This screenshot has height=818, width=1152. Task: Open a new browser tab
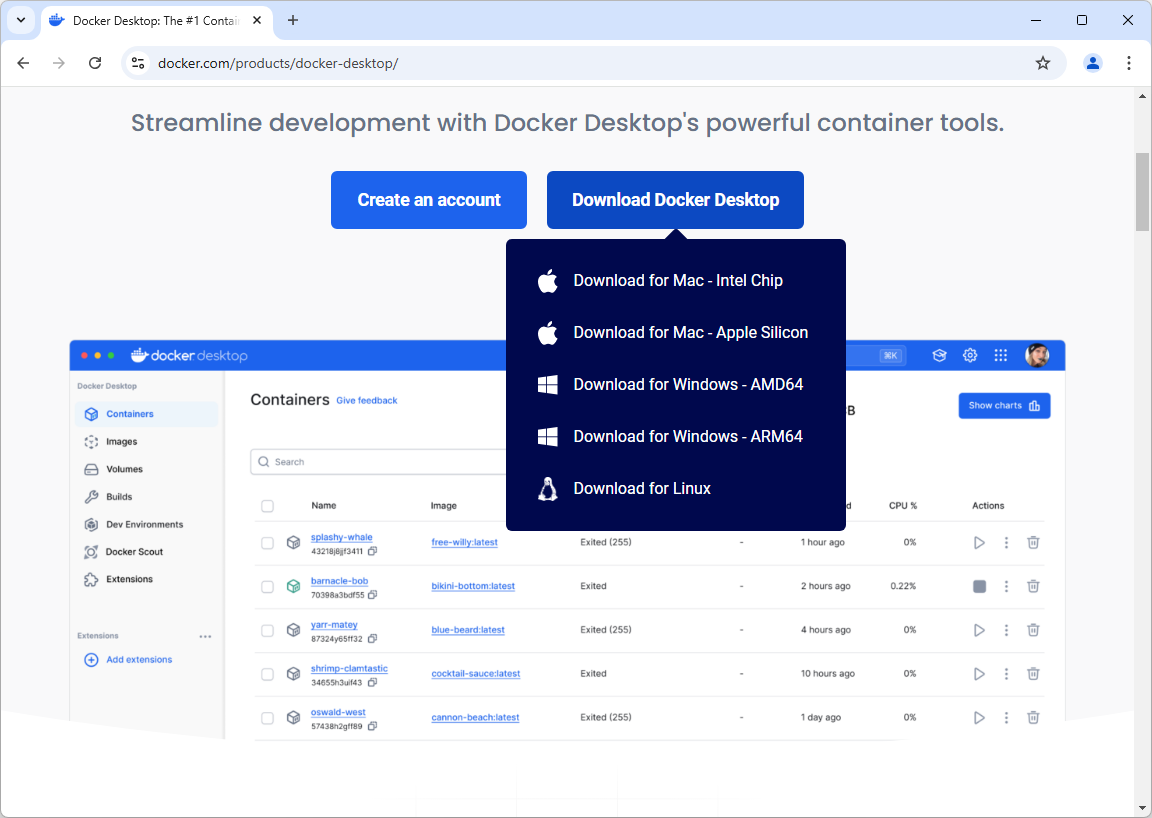click(292, 20)
